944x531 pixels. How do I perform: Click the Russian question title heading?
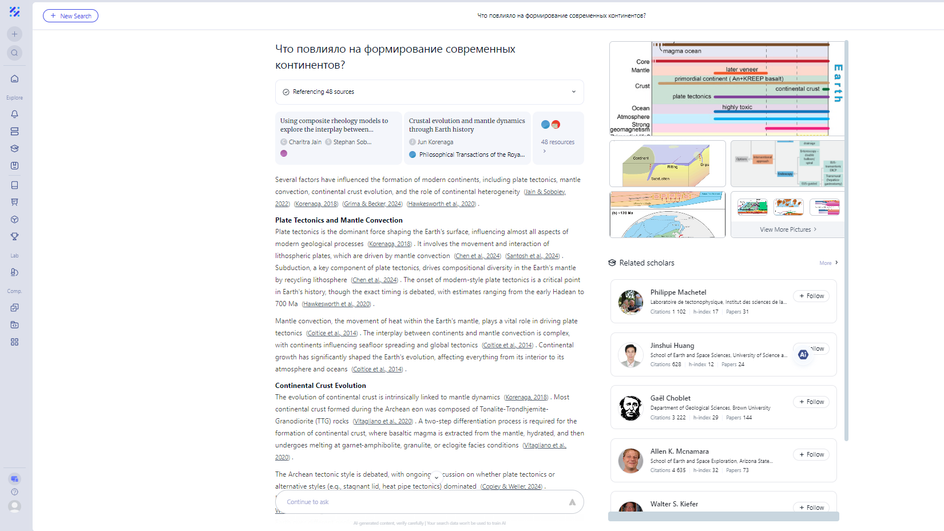[x=395, y=57]
